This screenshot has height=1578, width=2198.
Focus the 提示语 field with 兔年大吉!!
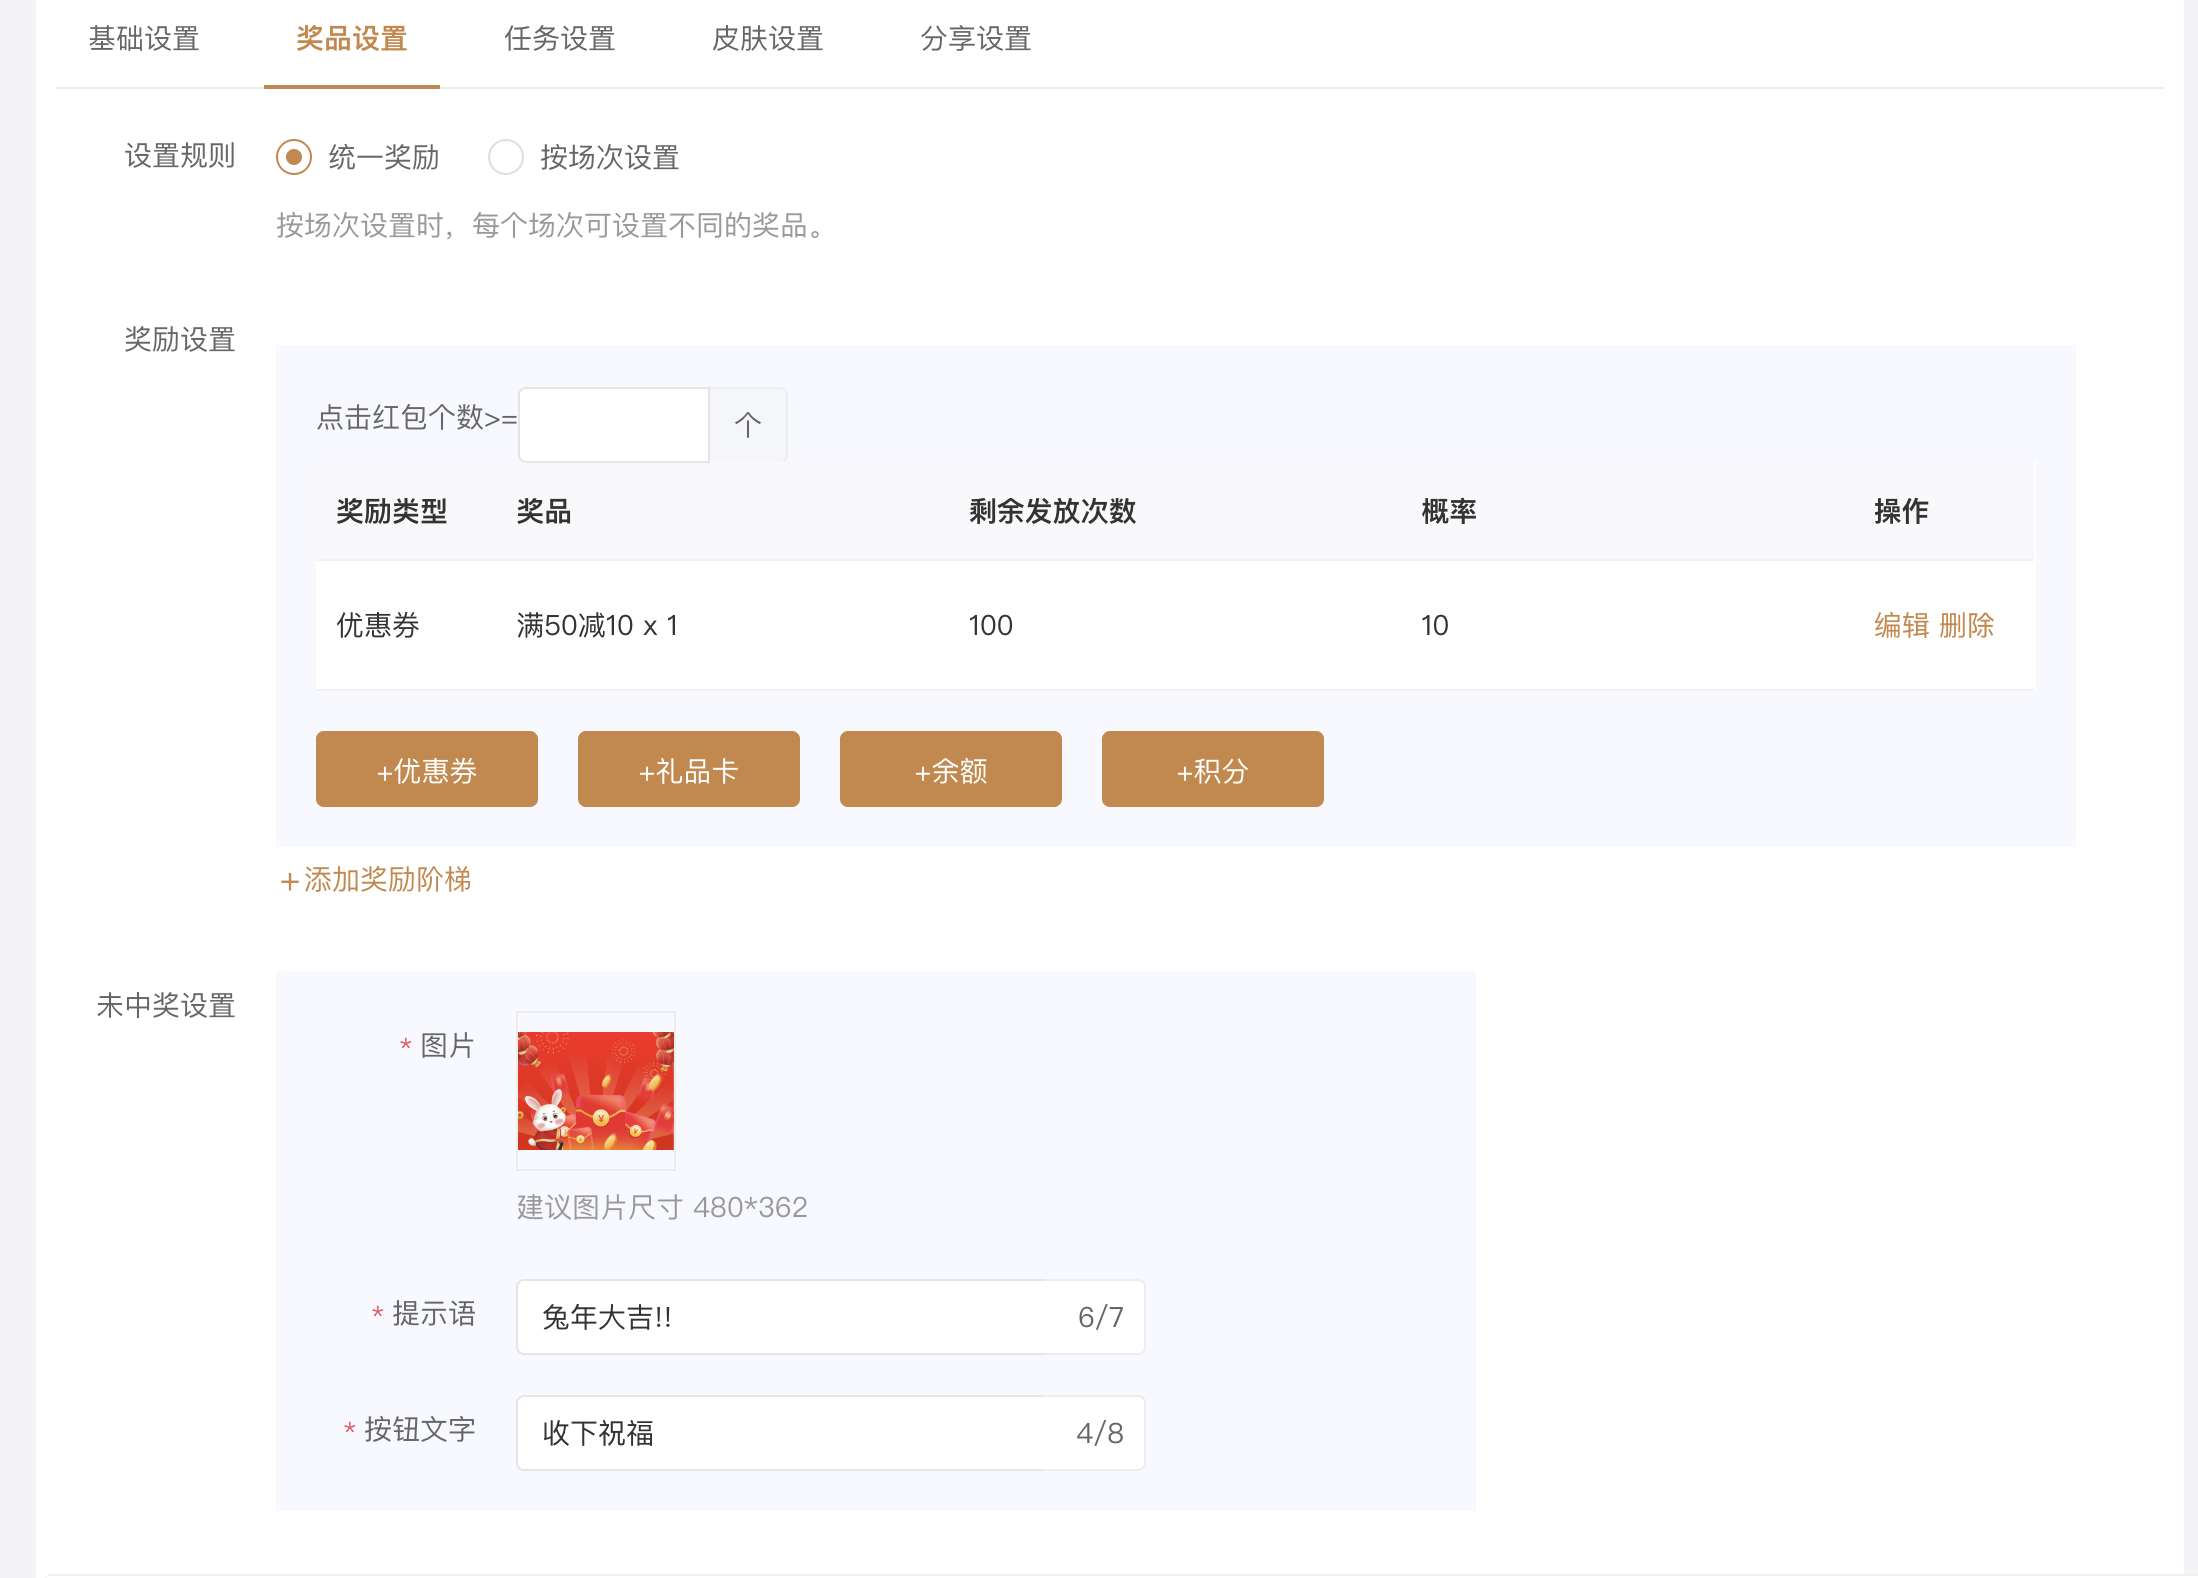(x=831, y=1317)
